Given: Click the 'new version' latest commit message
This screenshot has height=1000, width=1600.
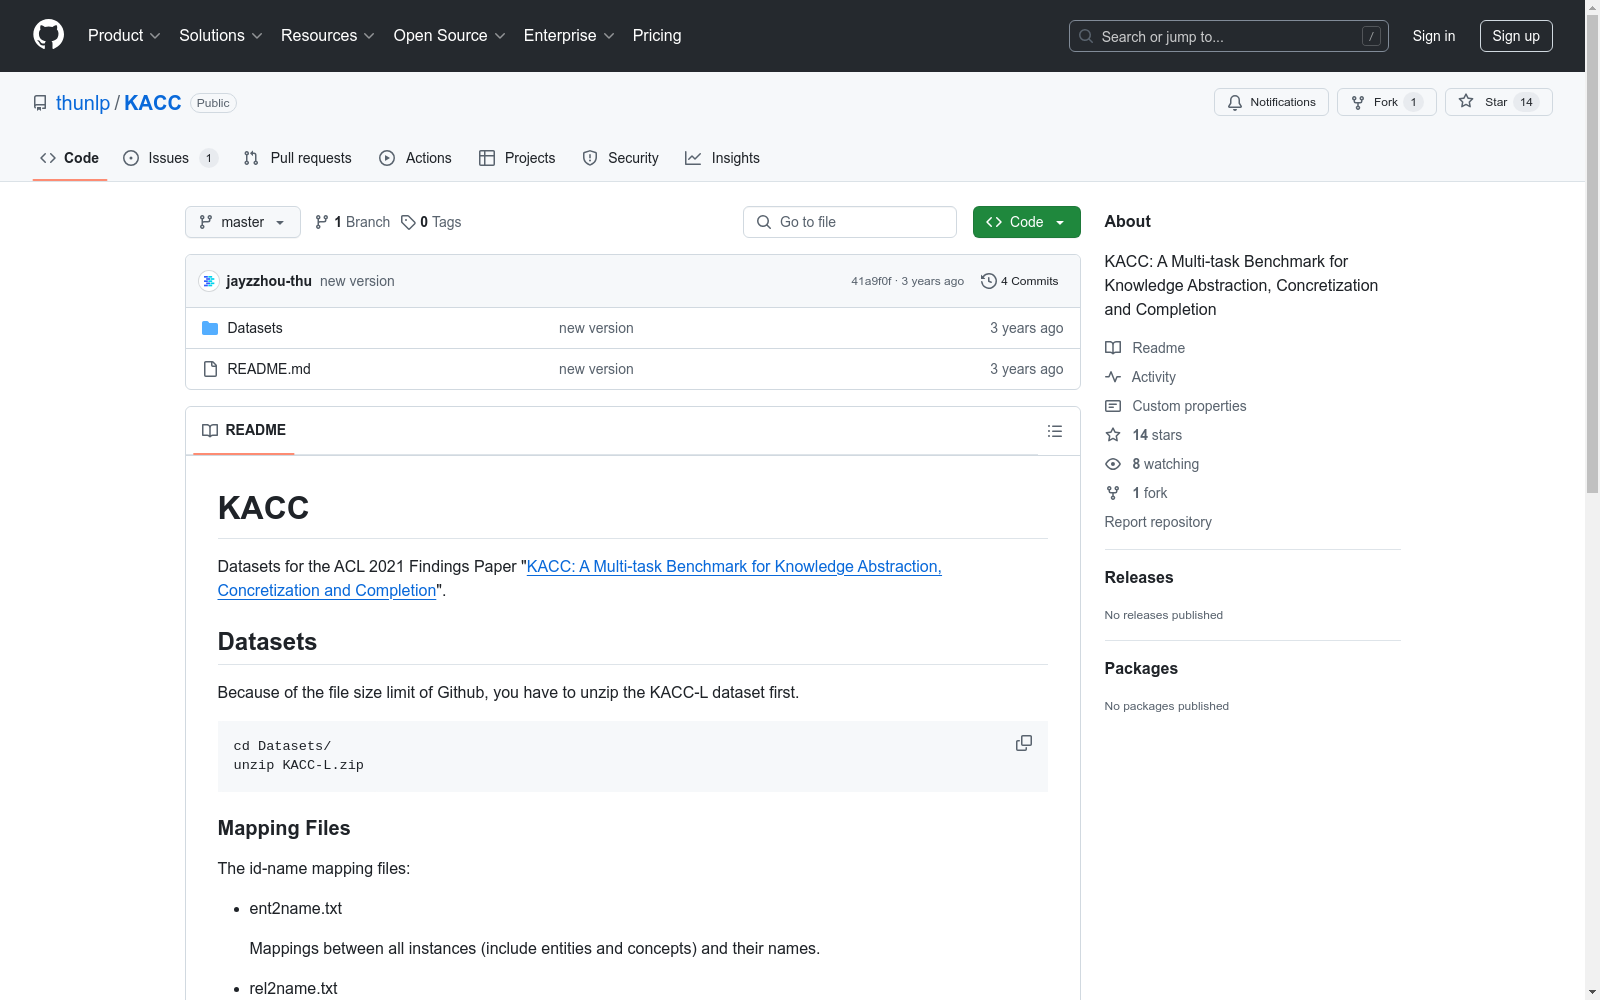Looking at the screenshot, I should pyautogui.click(x=357, y=281).
